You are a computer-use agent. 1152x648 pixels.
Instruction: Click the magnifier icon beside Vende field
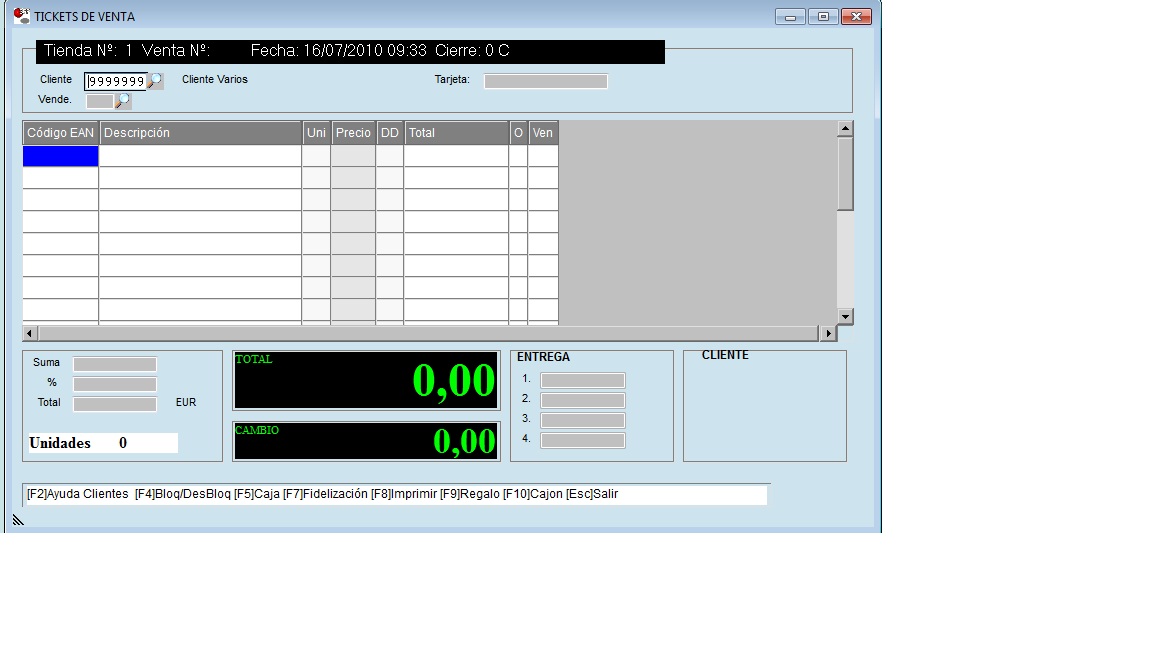point(123,101)
